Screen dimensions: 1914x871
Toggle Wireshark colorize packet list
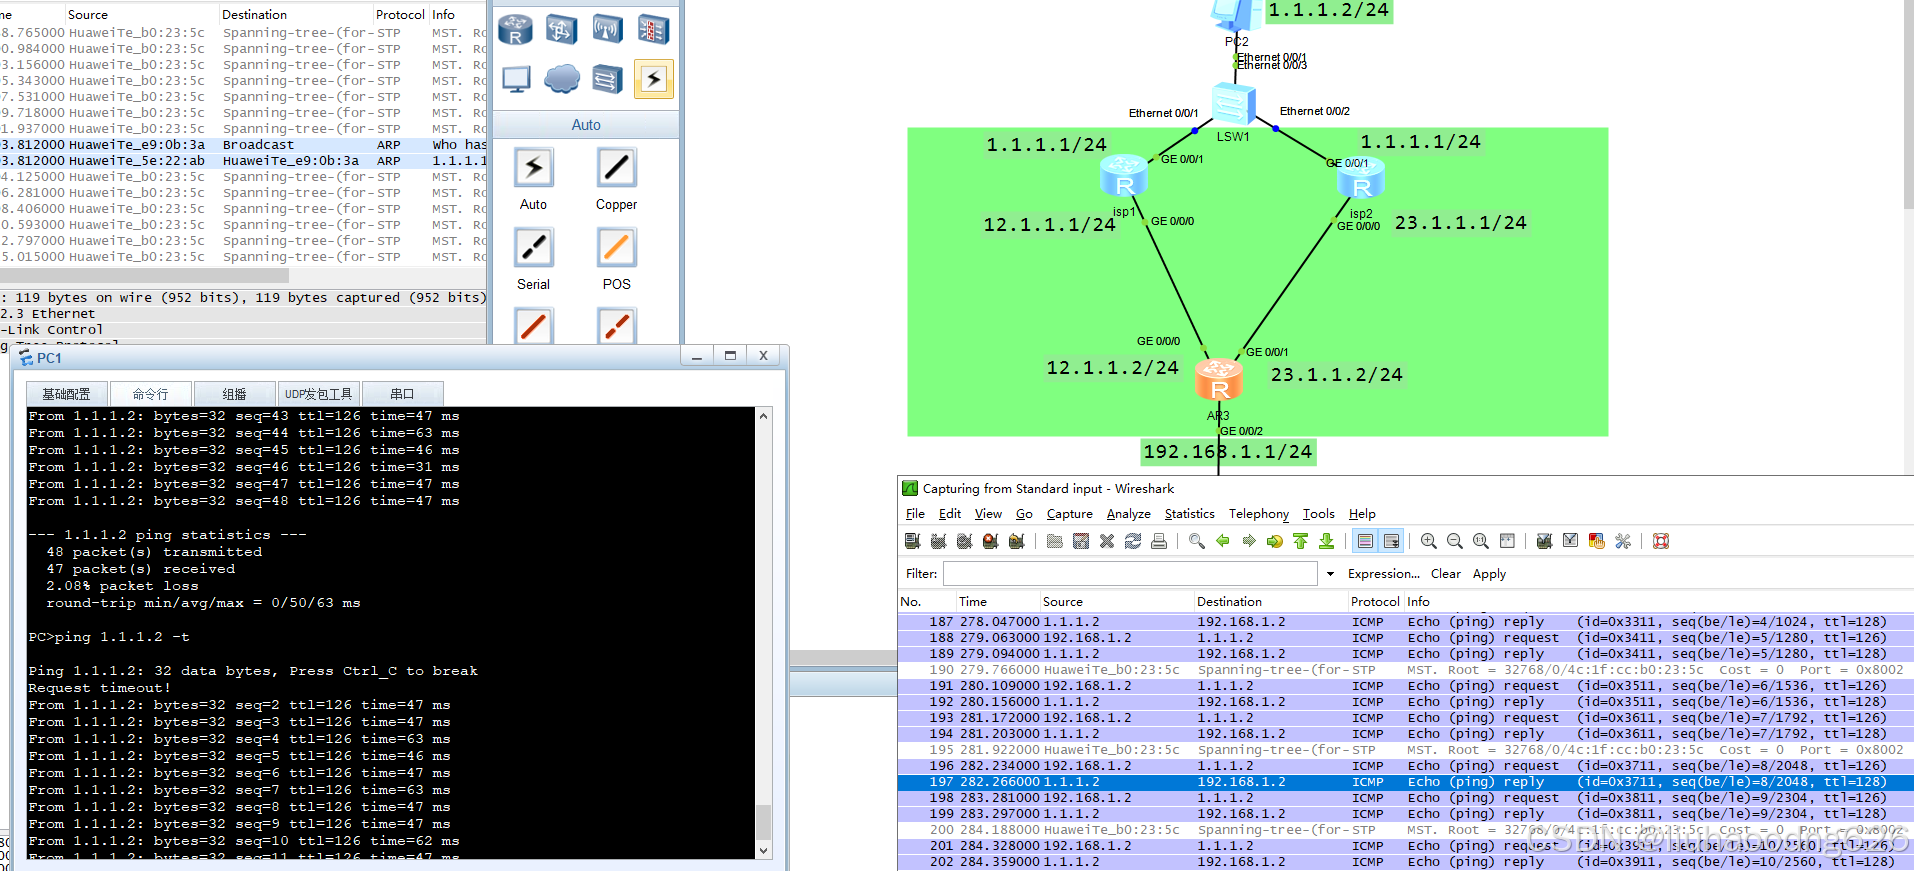pyautogui.click(x=1365, y=541)
